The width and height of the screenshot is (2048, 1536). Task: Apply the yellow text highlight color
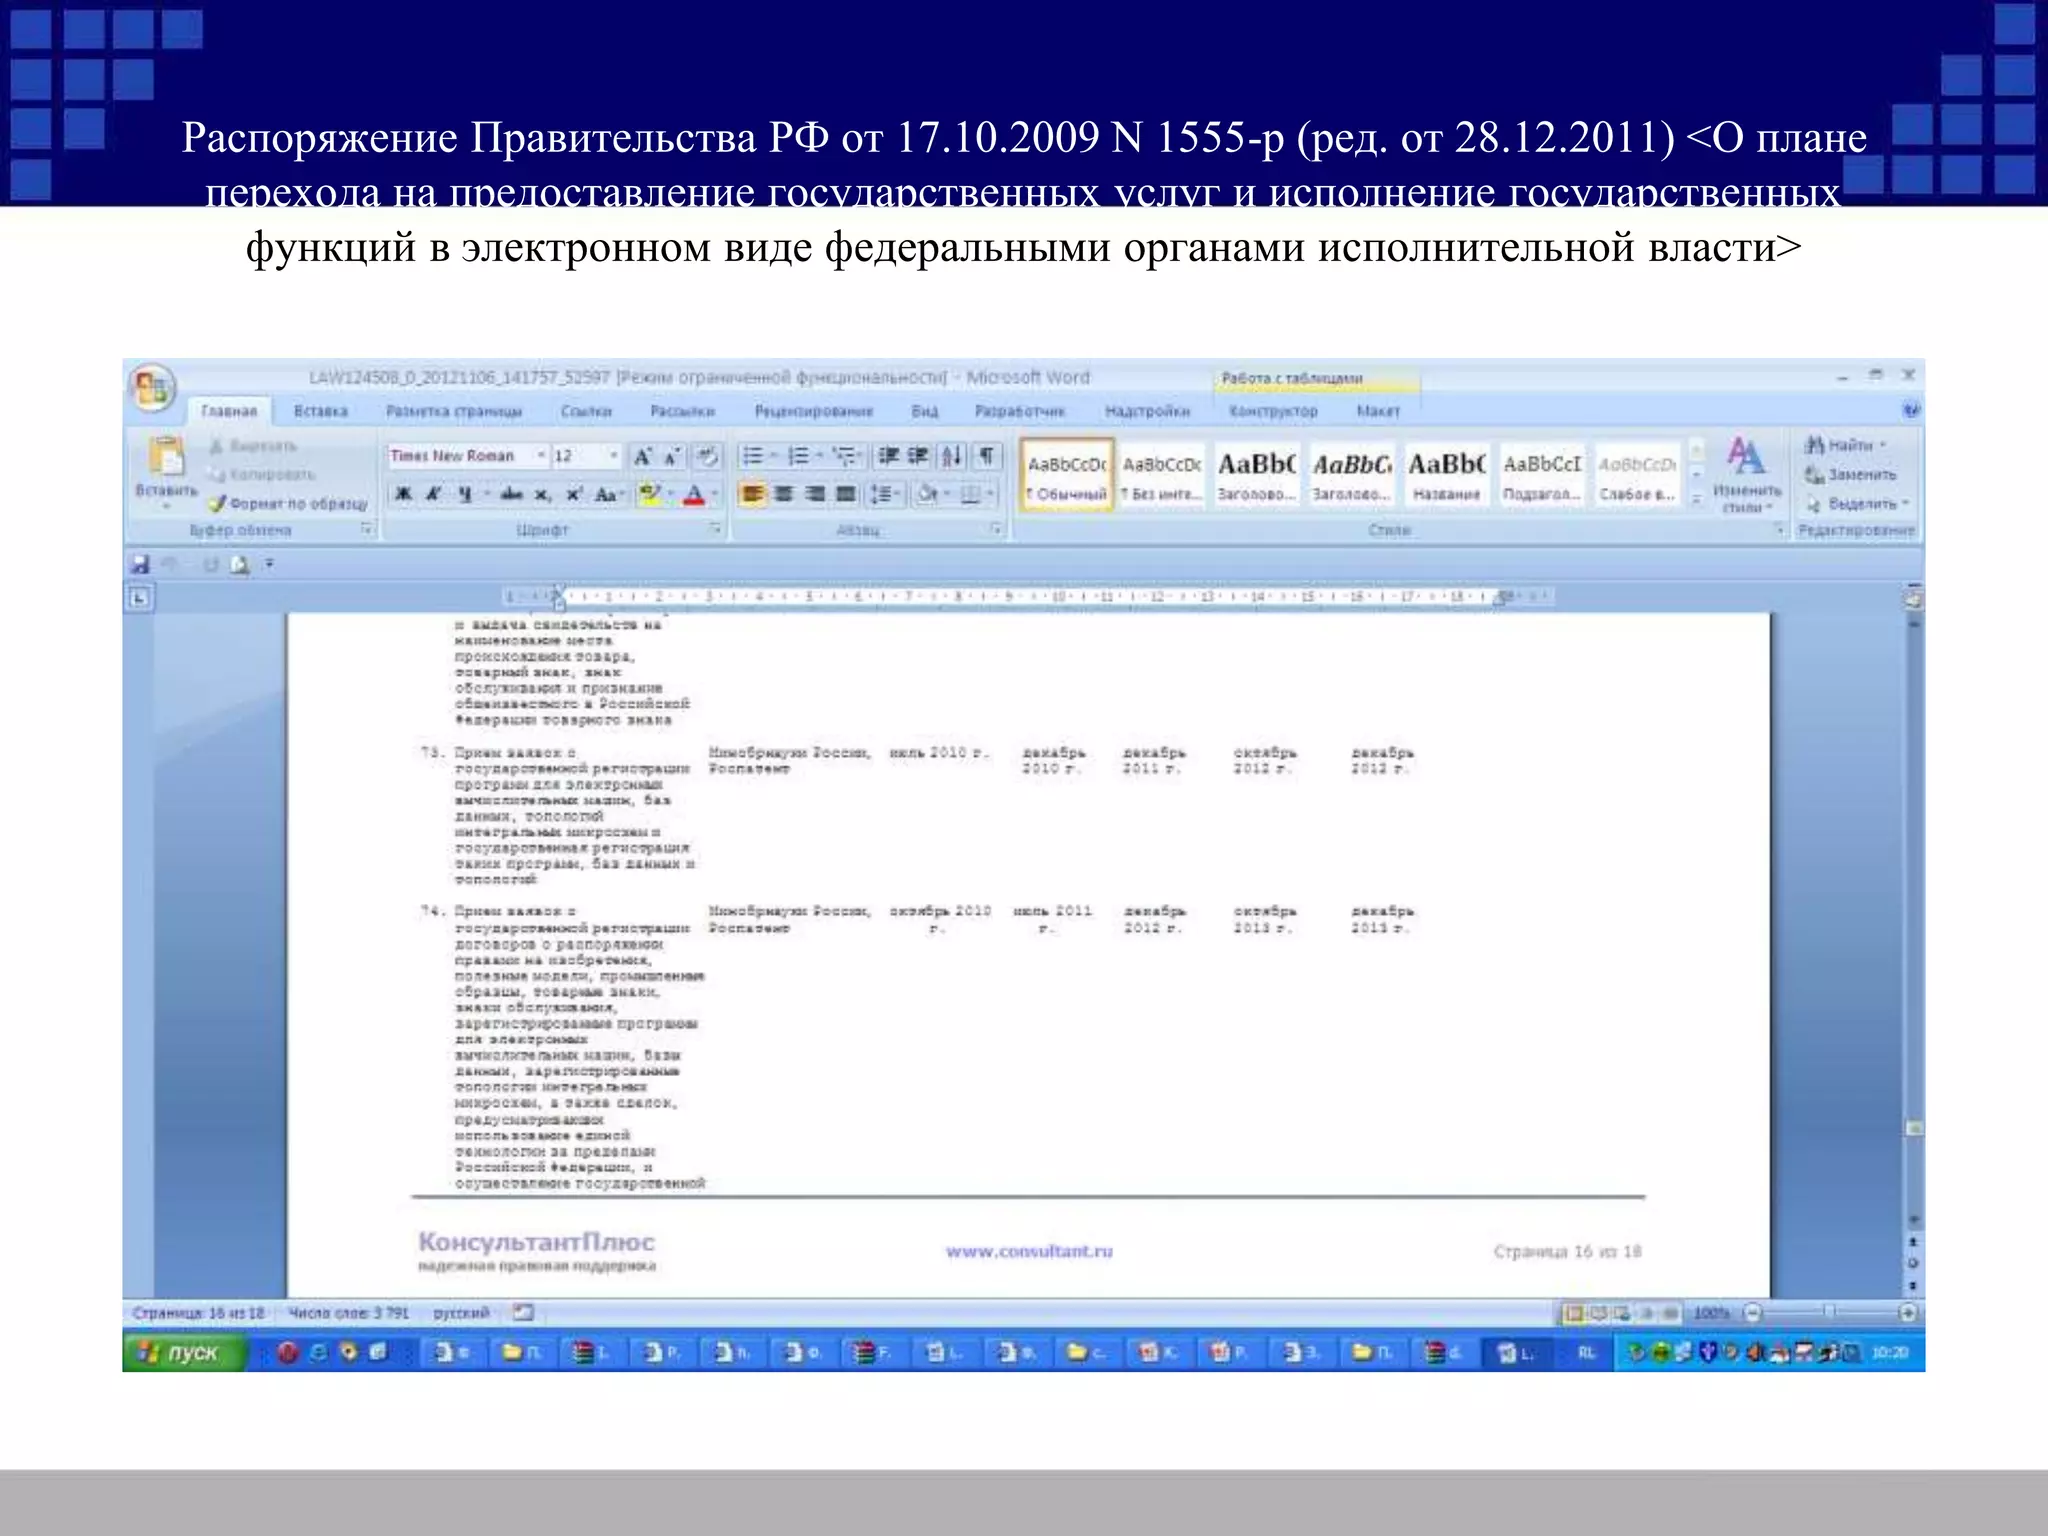tap(650, 494)
